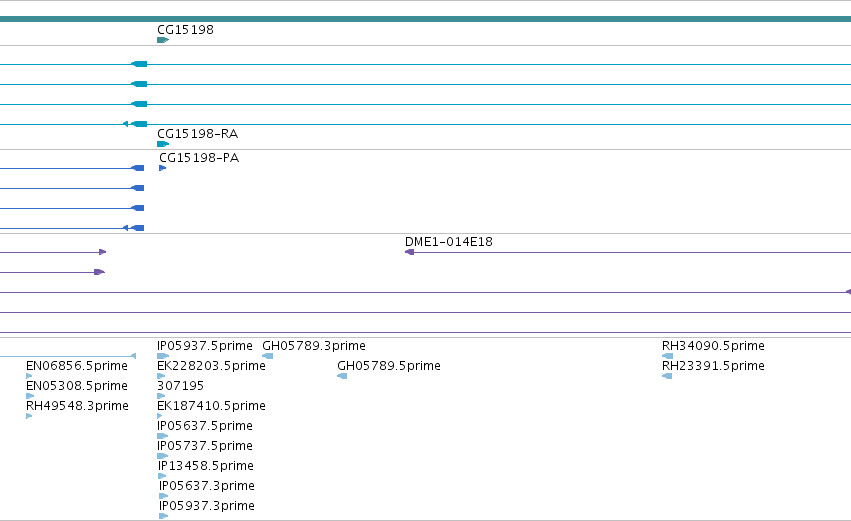The height and width of the screenshot is (521, 851).
Task: Click the RH49548.3prime label
Action: pyautogui.click(x=77, y=406)
